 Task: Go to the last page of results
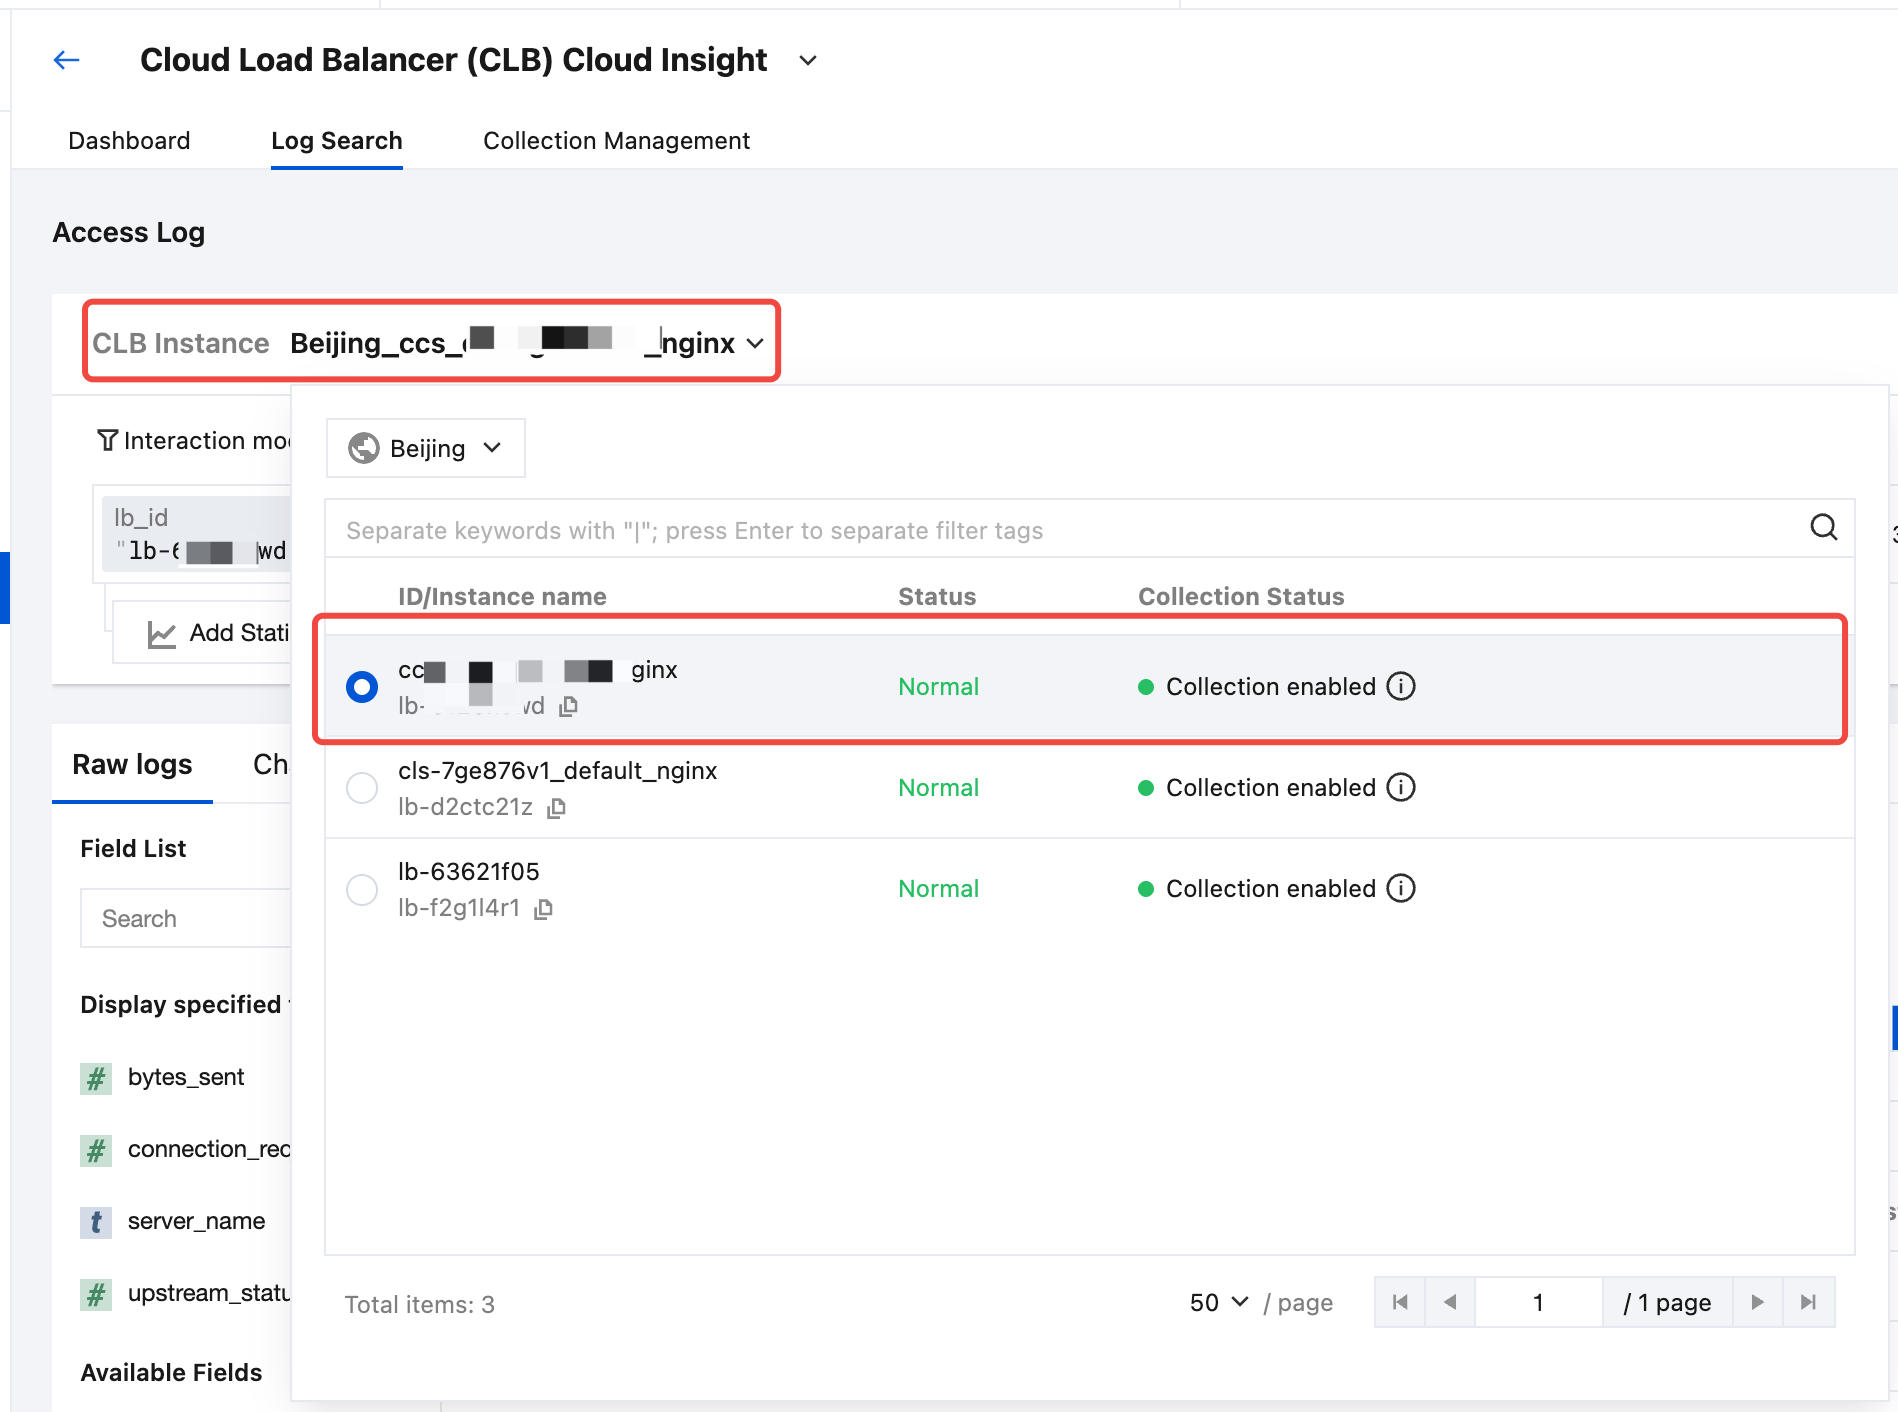tap(1808, 1302)
